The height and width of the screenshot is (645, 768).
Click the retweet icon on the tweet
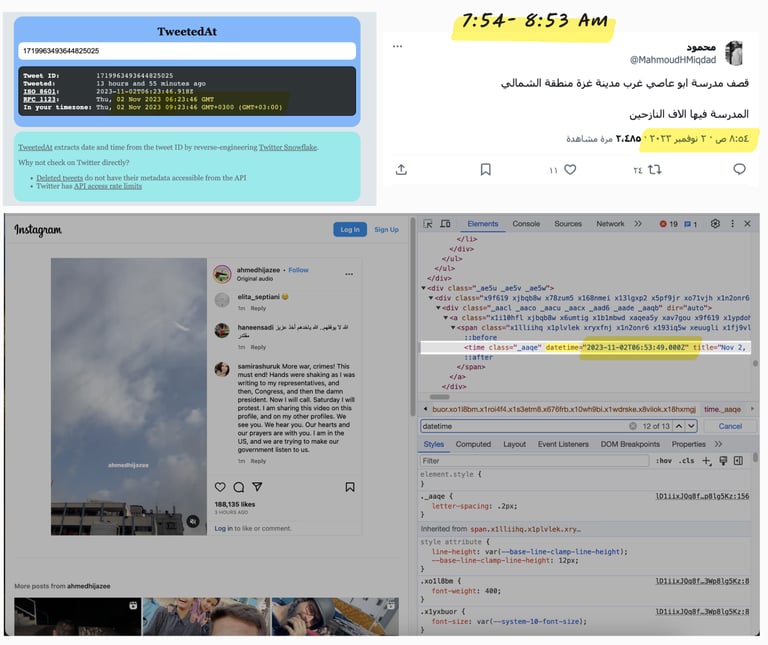(655, 170)
